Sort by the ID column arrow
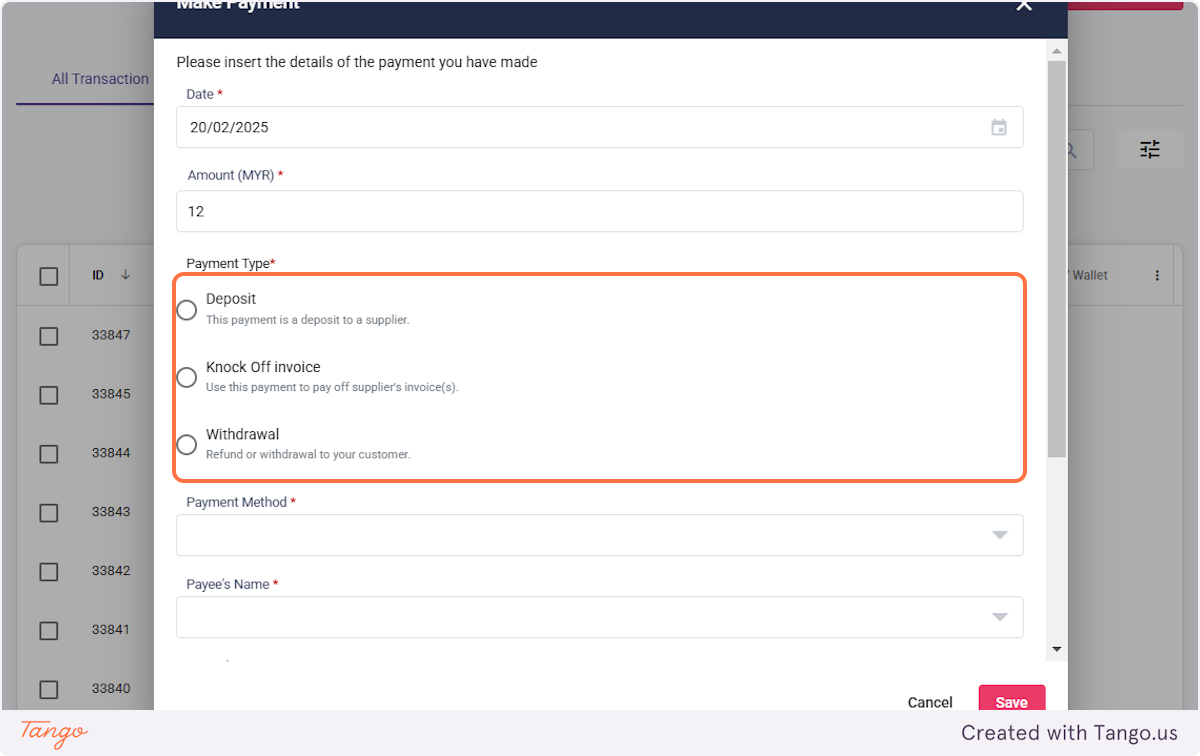 pos(125,275)
